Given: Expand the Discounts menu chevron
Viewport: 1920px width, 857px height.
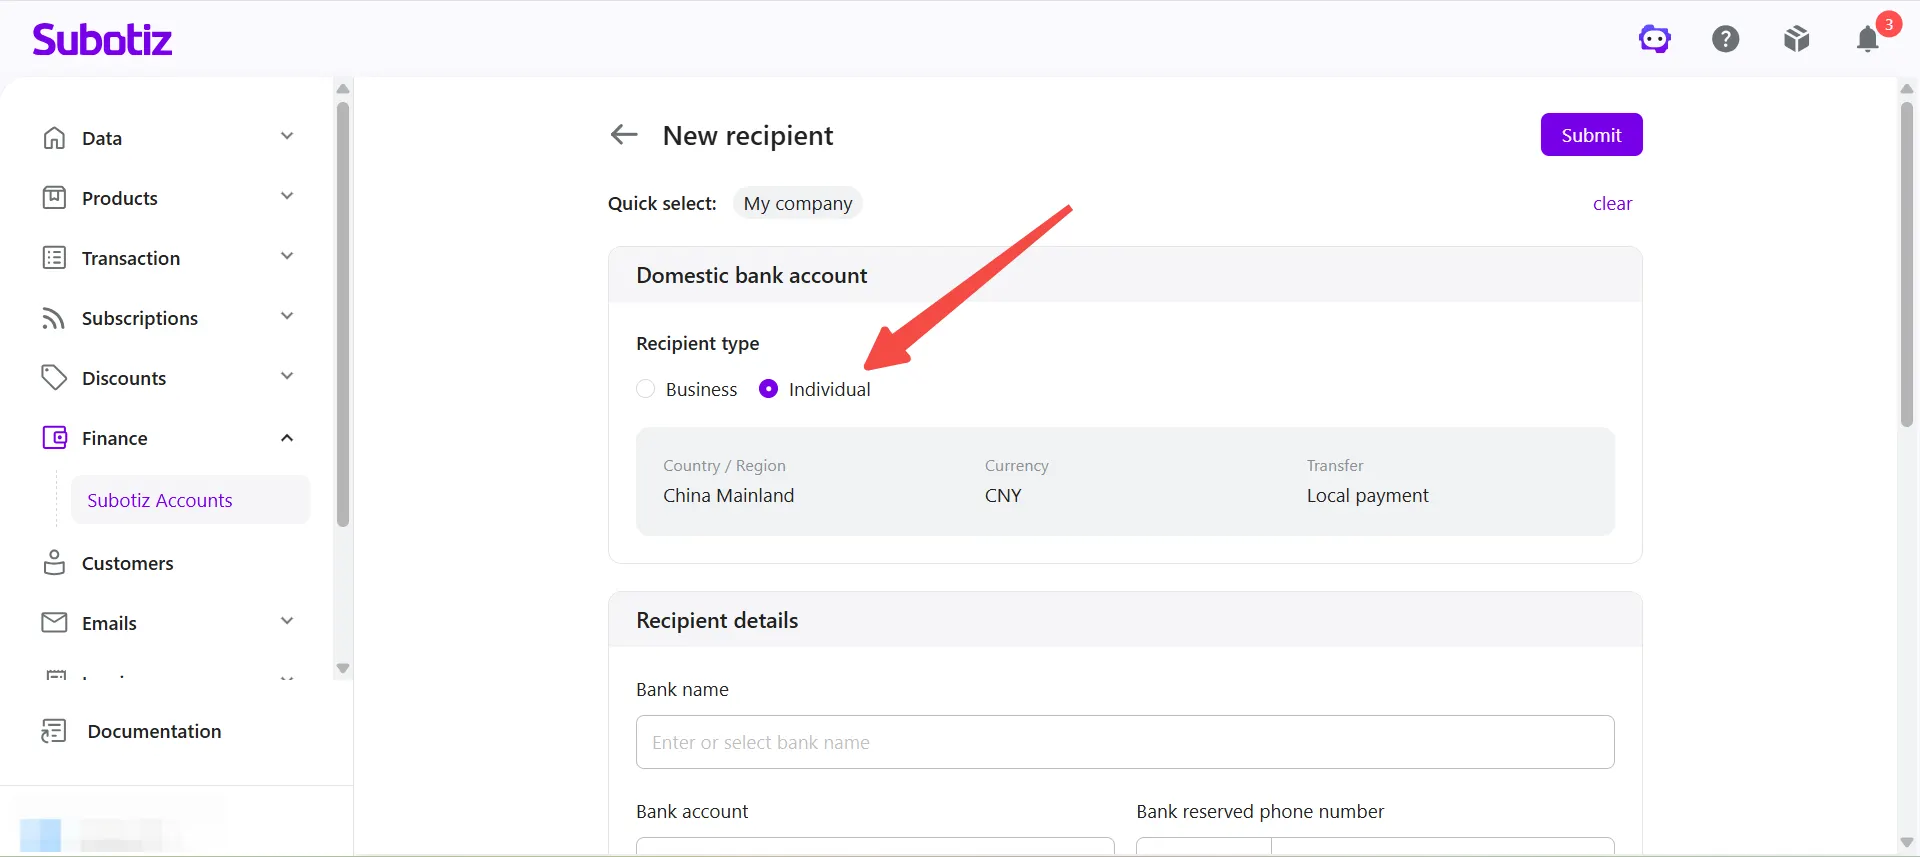Looking at the screenshot, I should point(287,376).
